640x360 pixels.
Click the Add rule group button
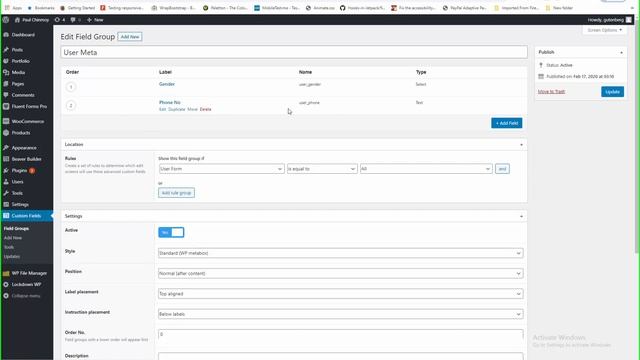(176, 193)
